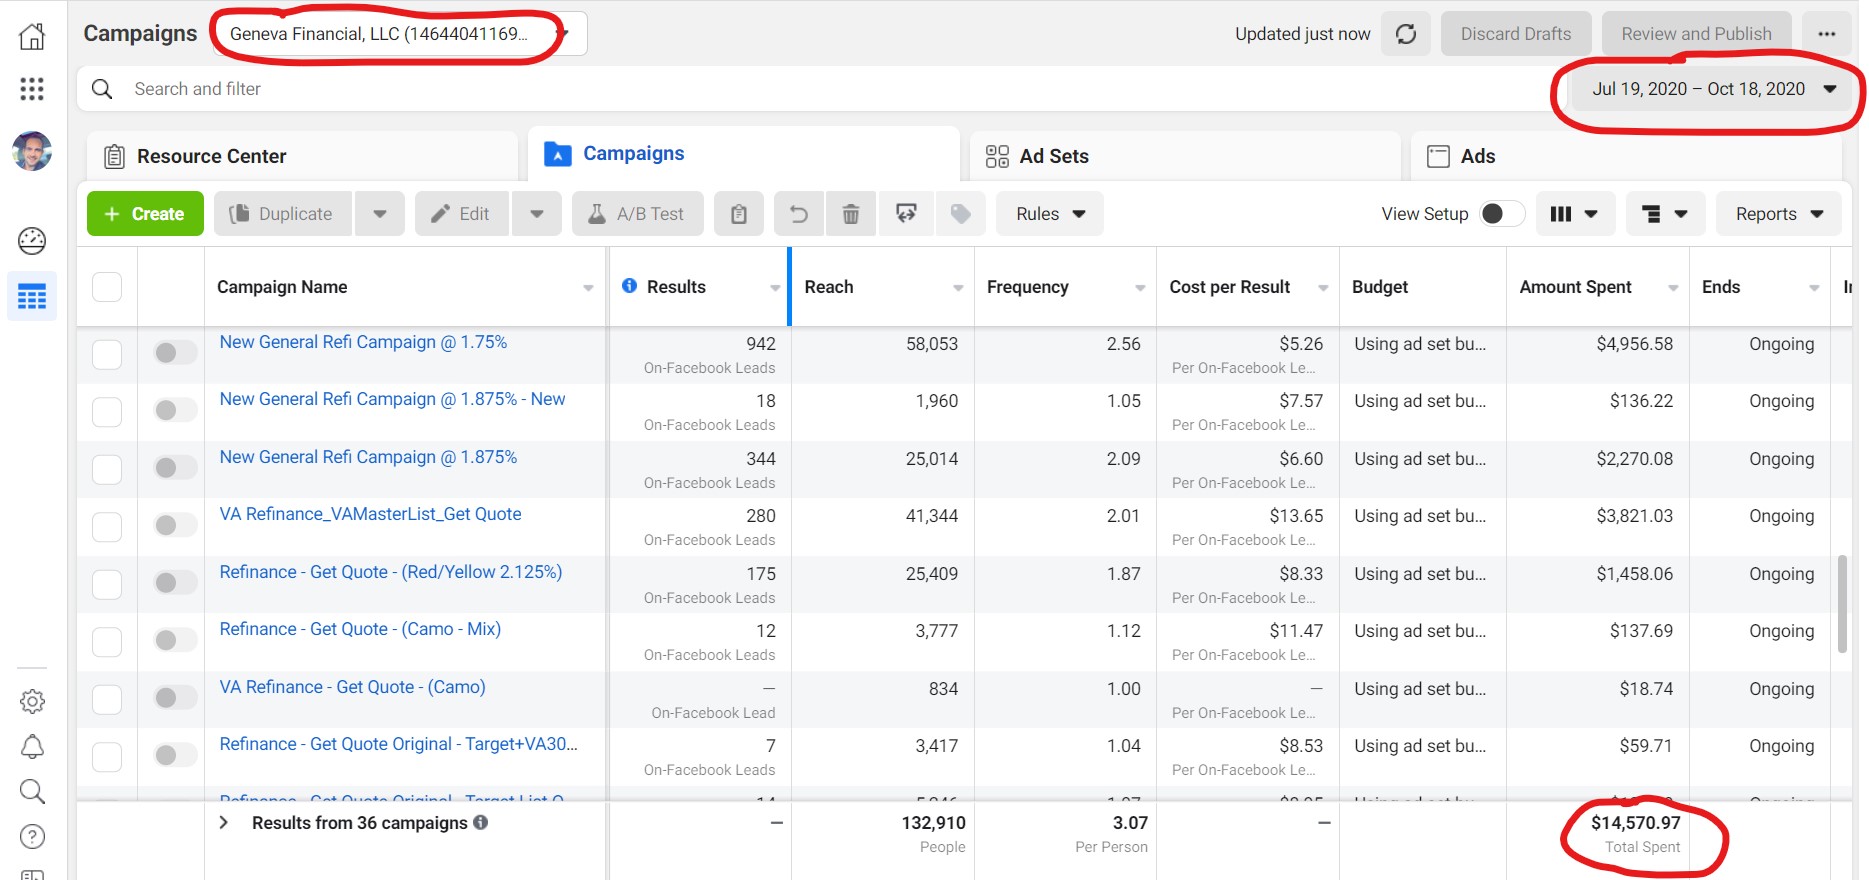
Task: Click the Search and filter field
Action: click(820, 89)
